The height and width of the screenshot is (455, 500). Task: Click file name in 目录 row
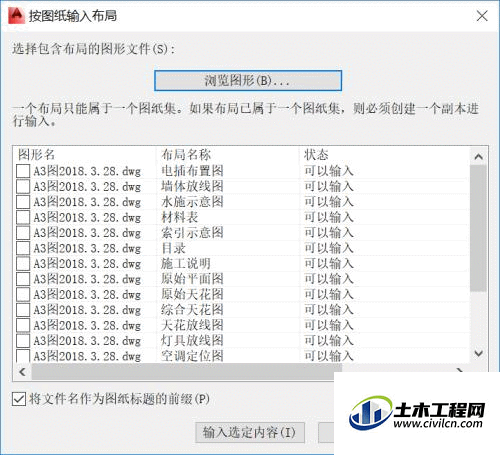tap(87, 248)
